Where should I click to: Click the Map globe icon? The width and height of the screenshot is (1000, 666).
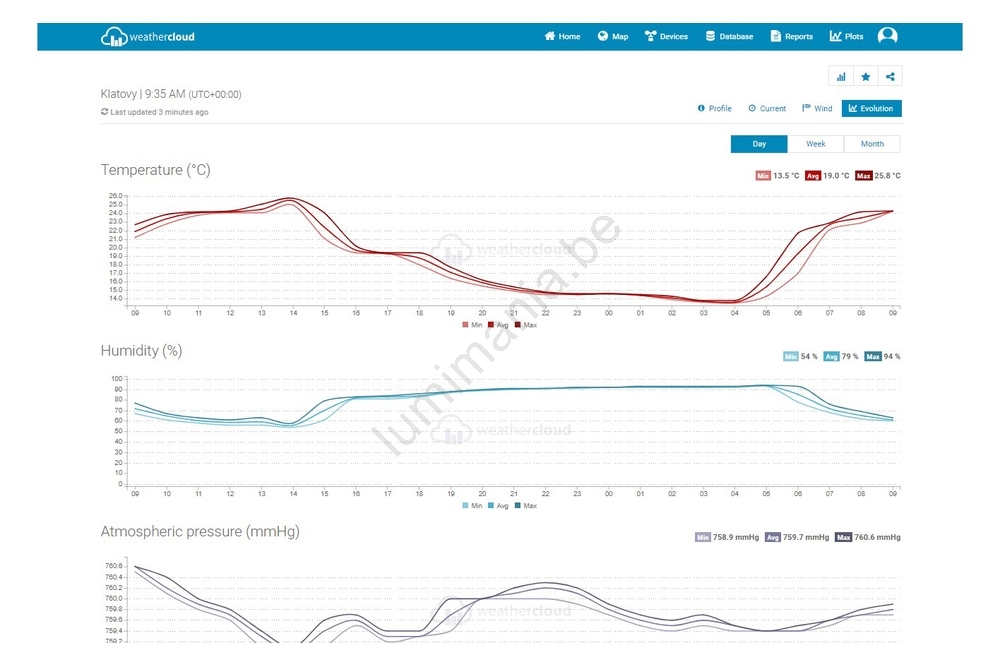[603, 36]
